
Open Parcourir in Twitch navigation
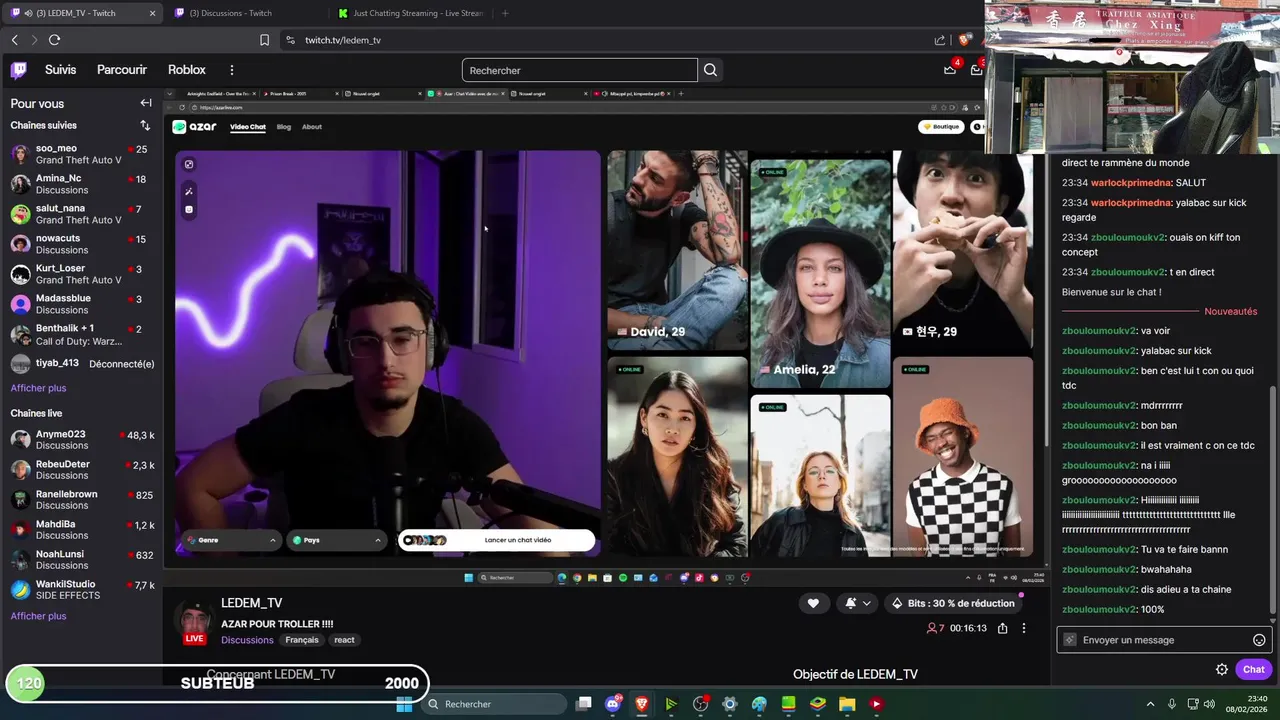click(122, 70)
